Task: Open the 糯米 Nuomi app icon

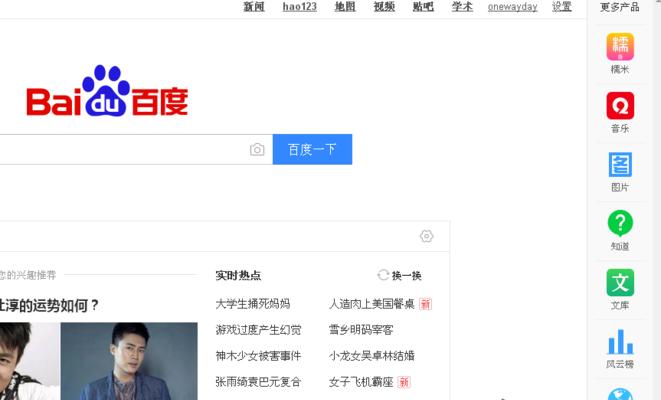Action: pos(620,47)
